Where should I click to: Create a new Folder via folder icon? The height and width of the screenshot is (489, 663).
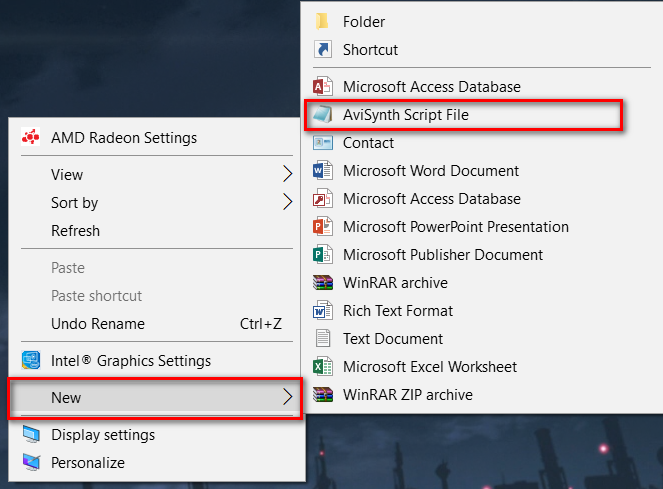[322, 21]
